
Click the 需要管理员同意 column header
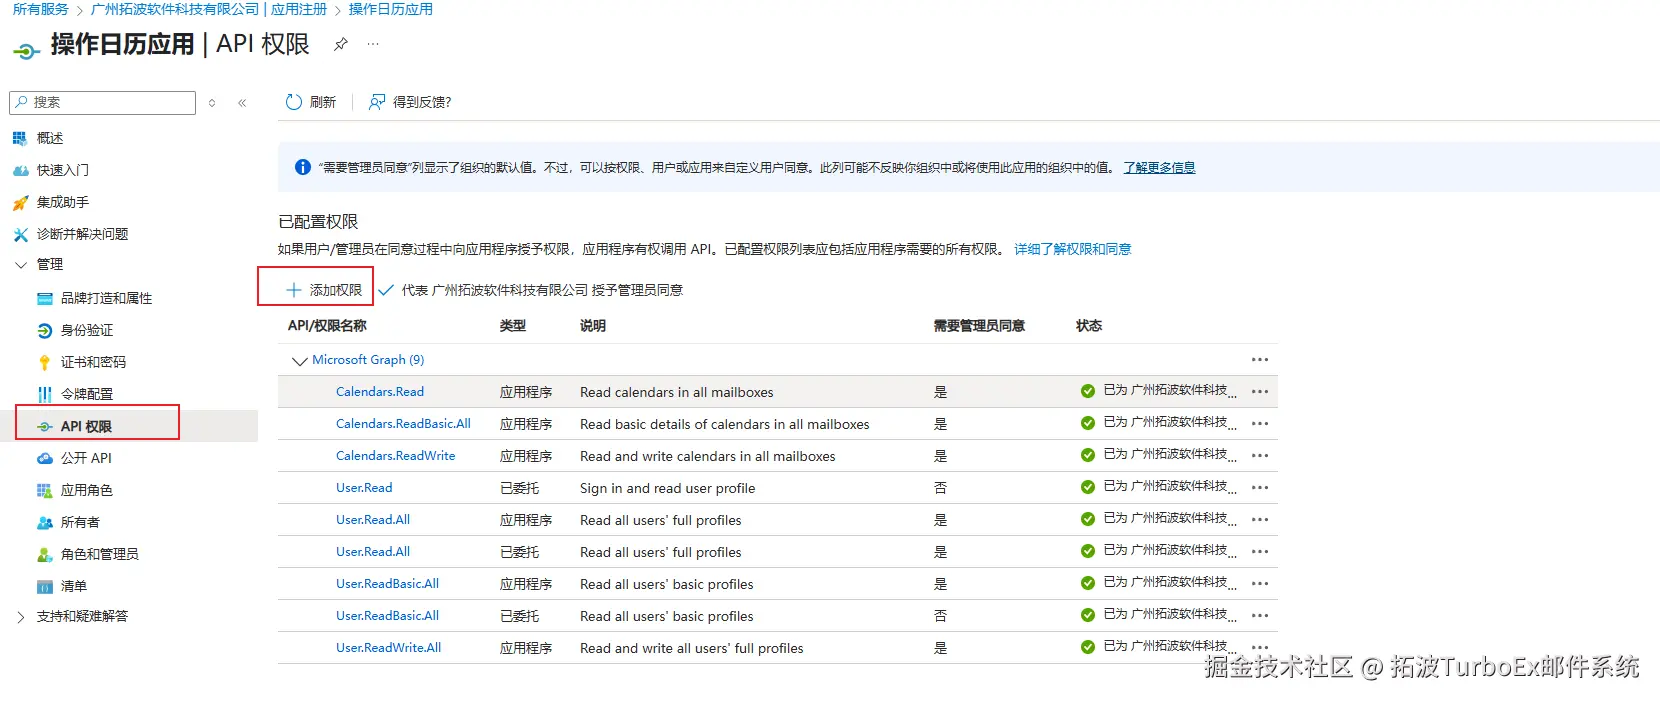[979, 326]
